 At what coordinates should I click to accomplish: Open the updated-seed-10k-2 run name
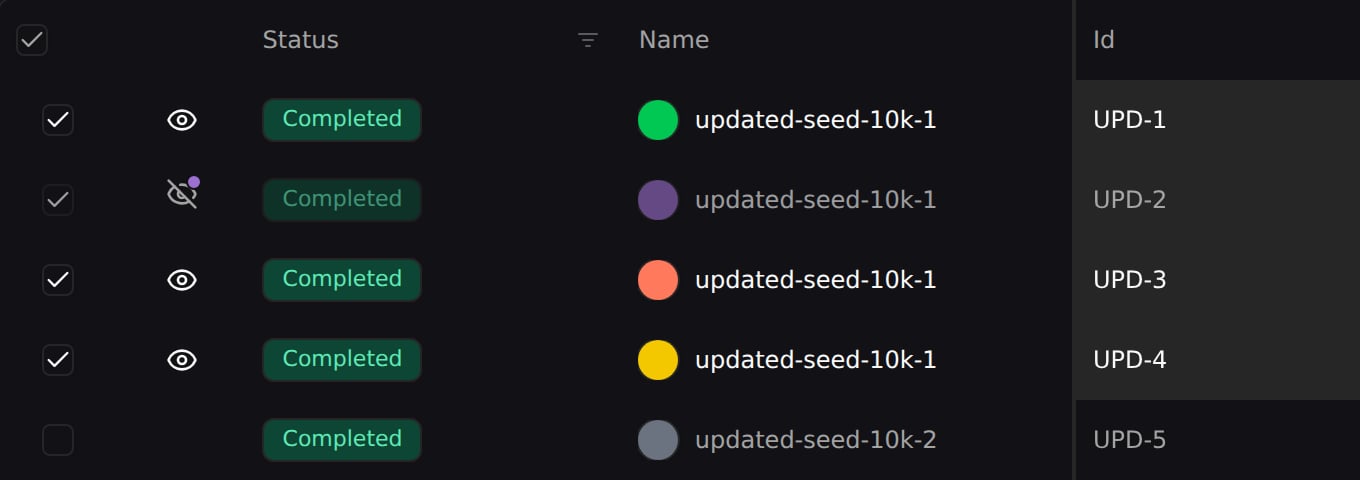pos(815,440)
